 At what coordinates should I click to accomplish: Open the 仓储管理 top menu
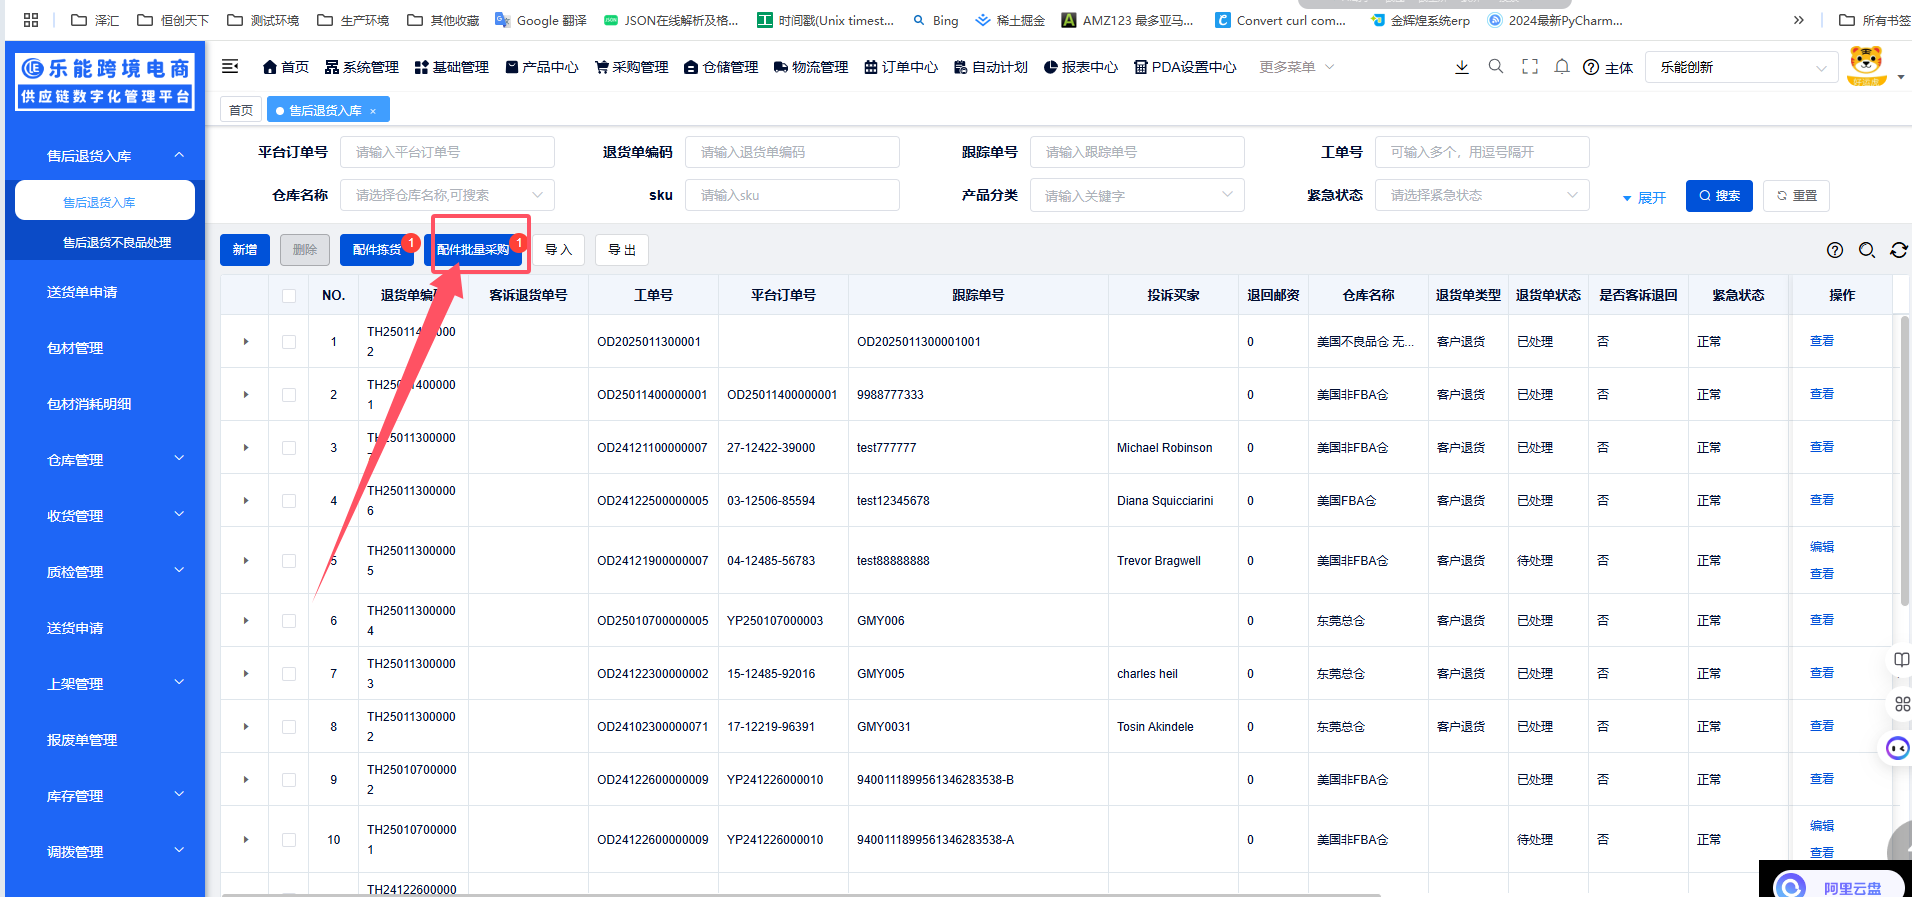(x=721, y=67)
